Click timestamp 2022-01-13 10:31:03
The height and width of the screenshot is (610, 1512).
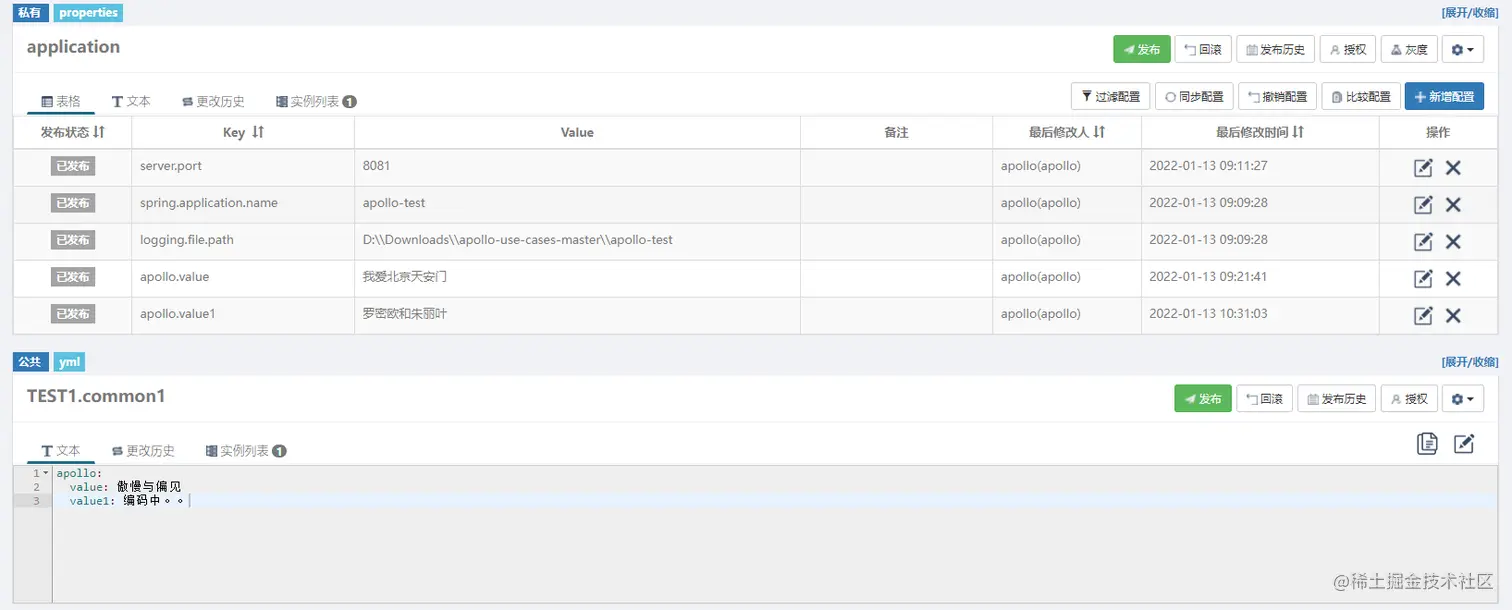click(x=1208, y=314)
